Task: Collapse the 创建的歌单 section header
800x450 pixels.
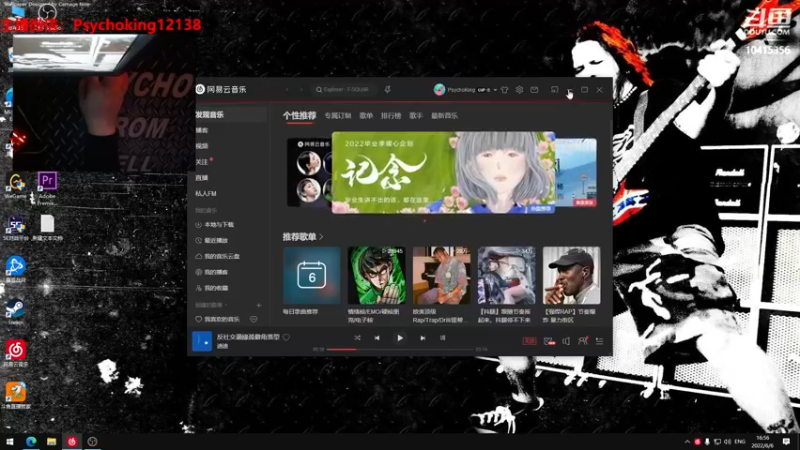Action: [211, 305]
